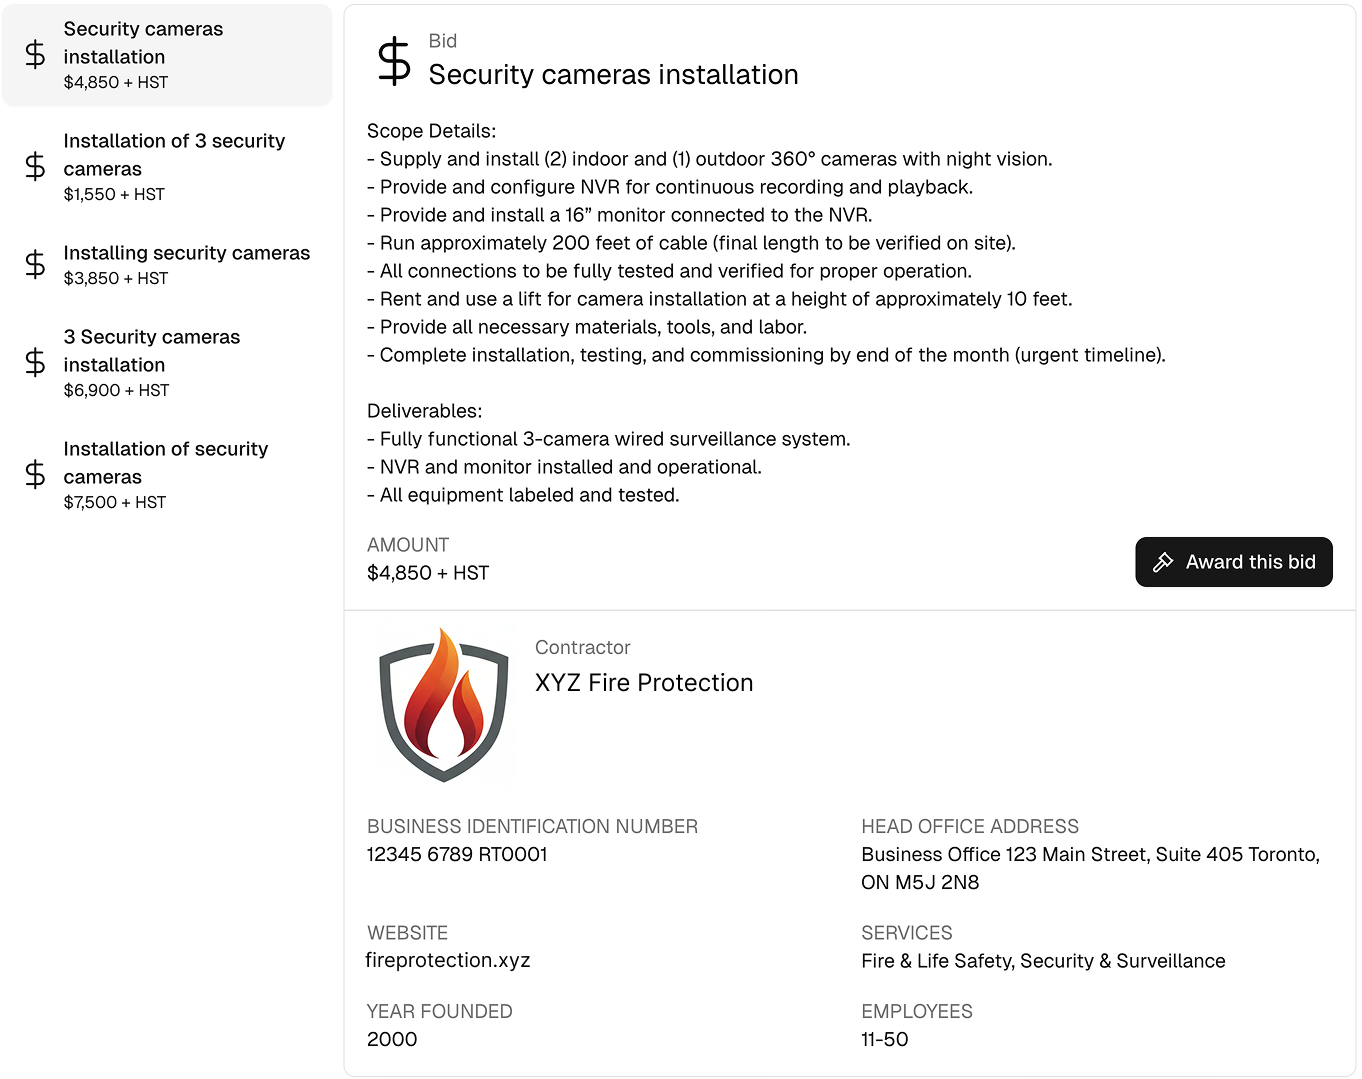The width and height of the screenshot is (1362, 1079).
Task: Click the "Security cameras installation" bid heading
Action: click(613, 75)
